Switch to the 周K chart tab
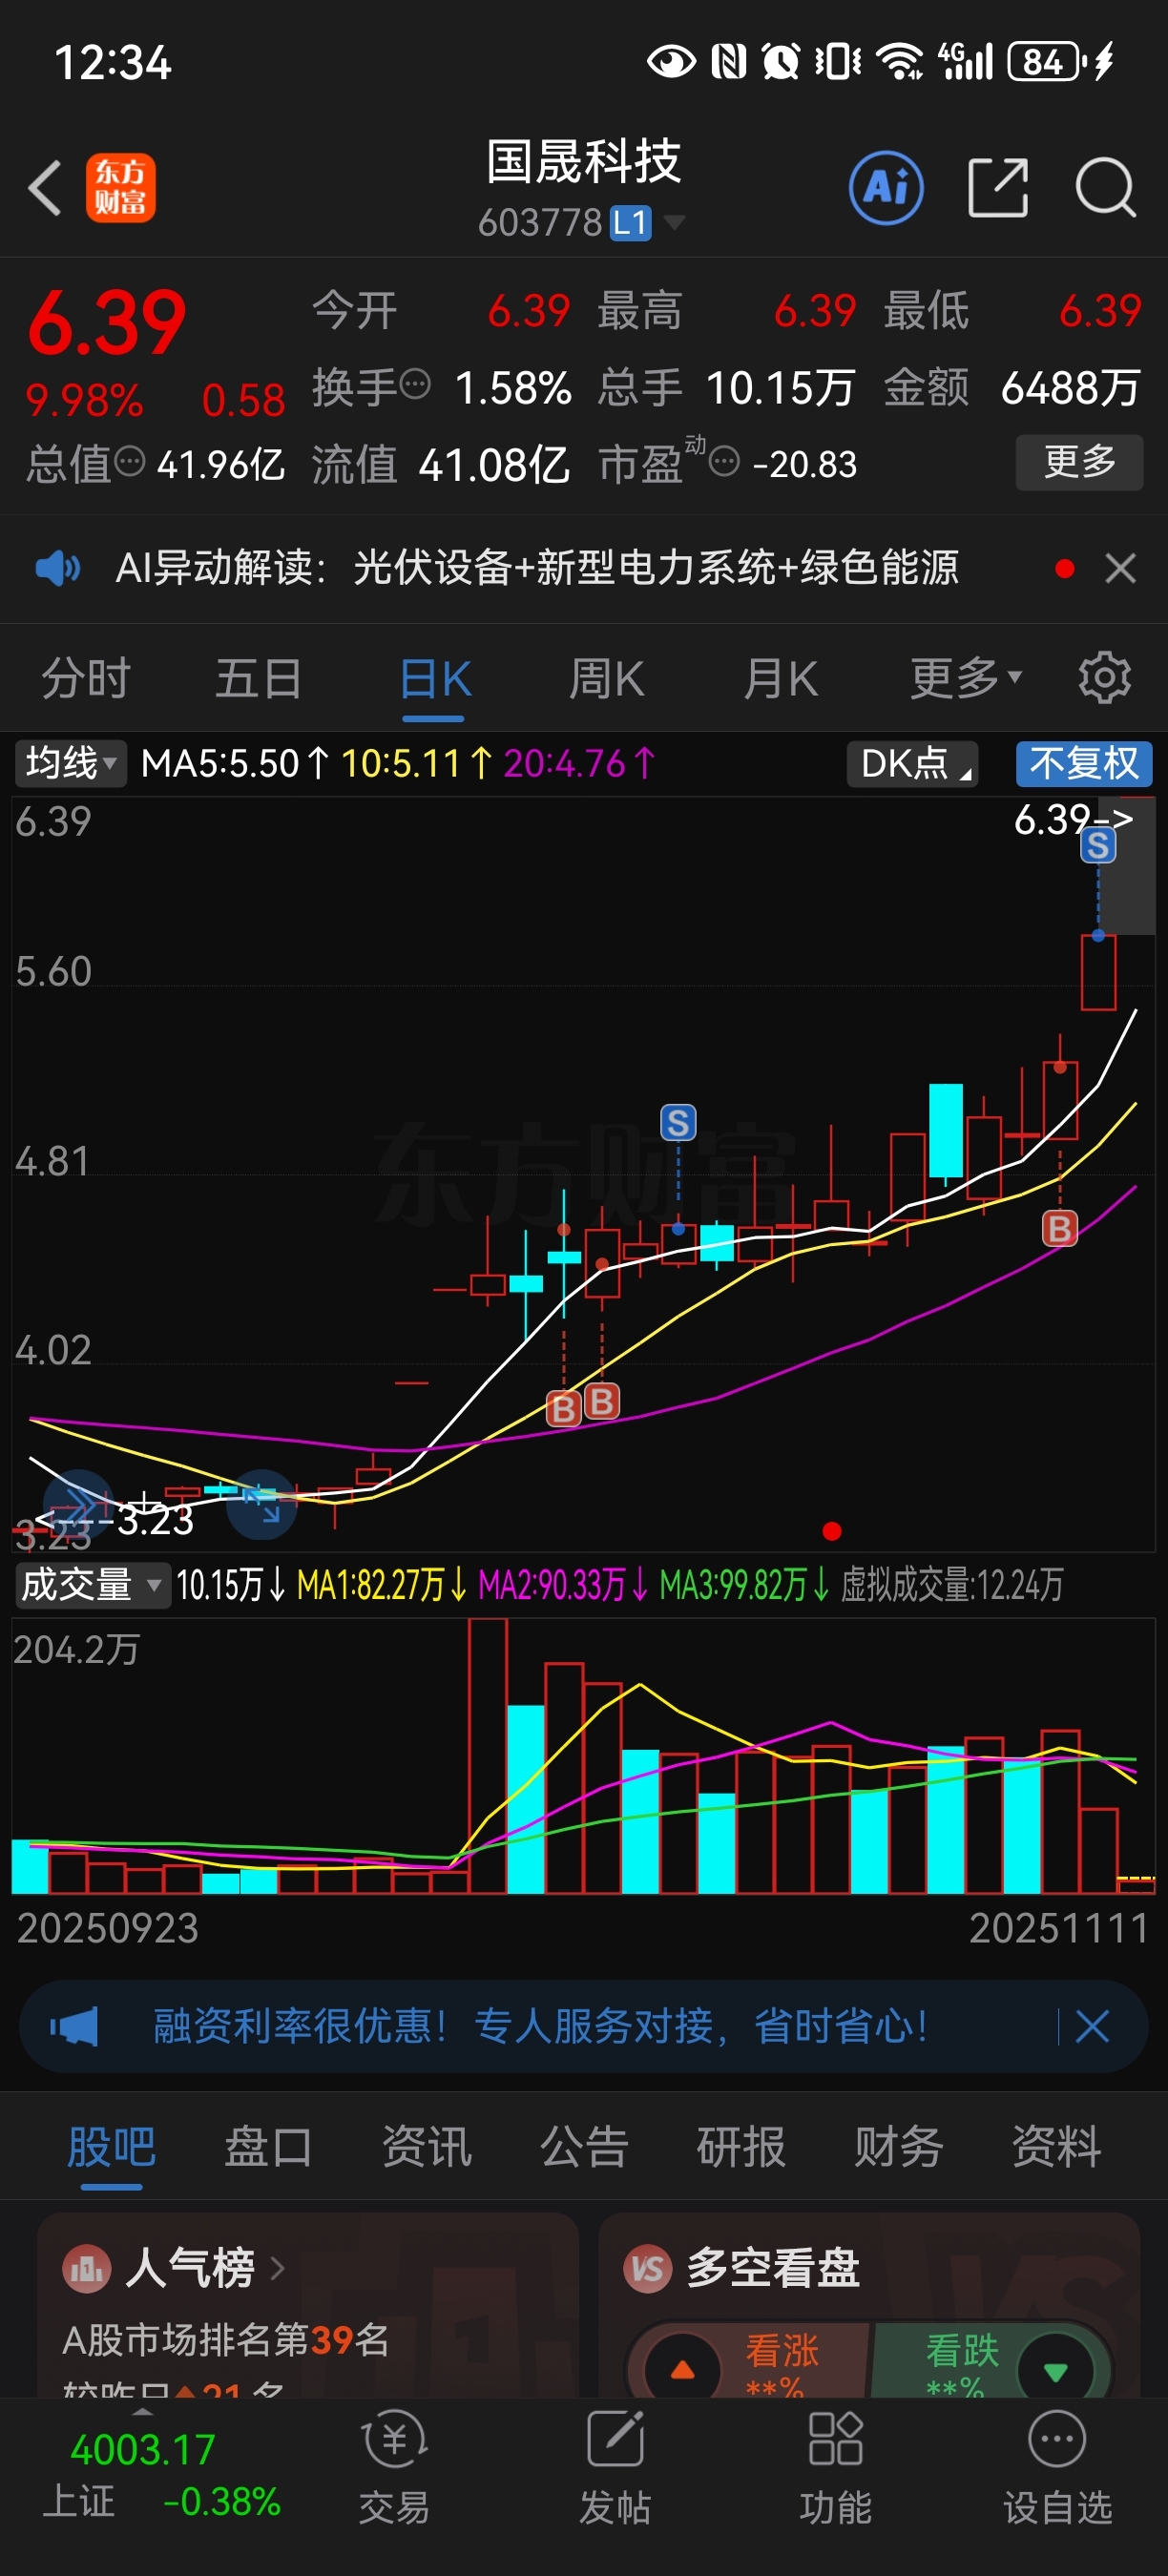This screenshot has width=1168, height=2576. tap(607, 678)
